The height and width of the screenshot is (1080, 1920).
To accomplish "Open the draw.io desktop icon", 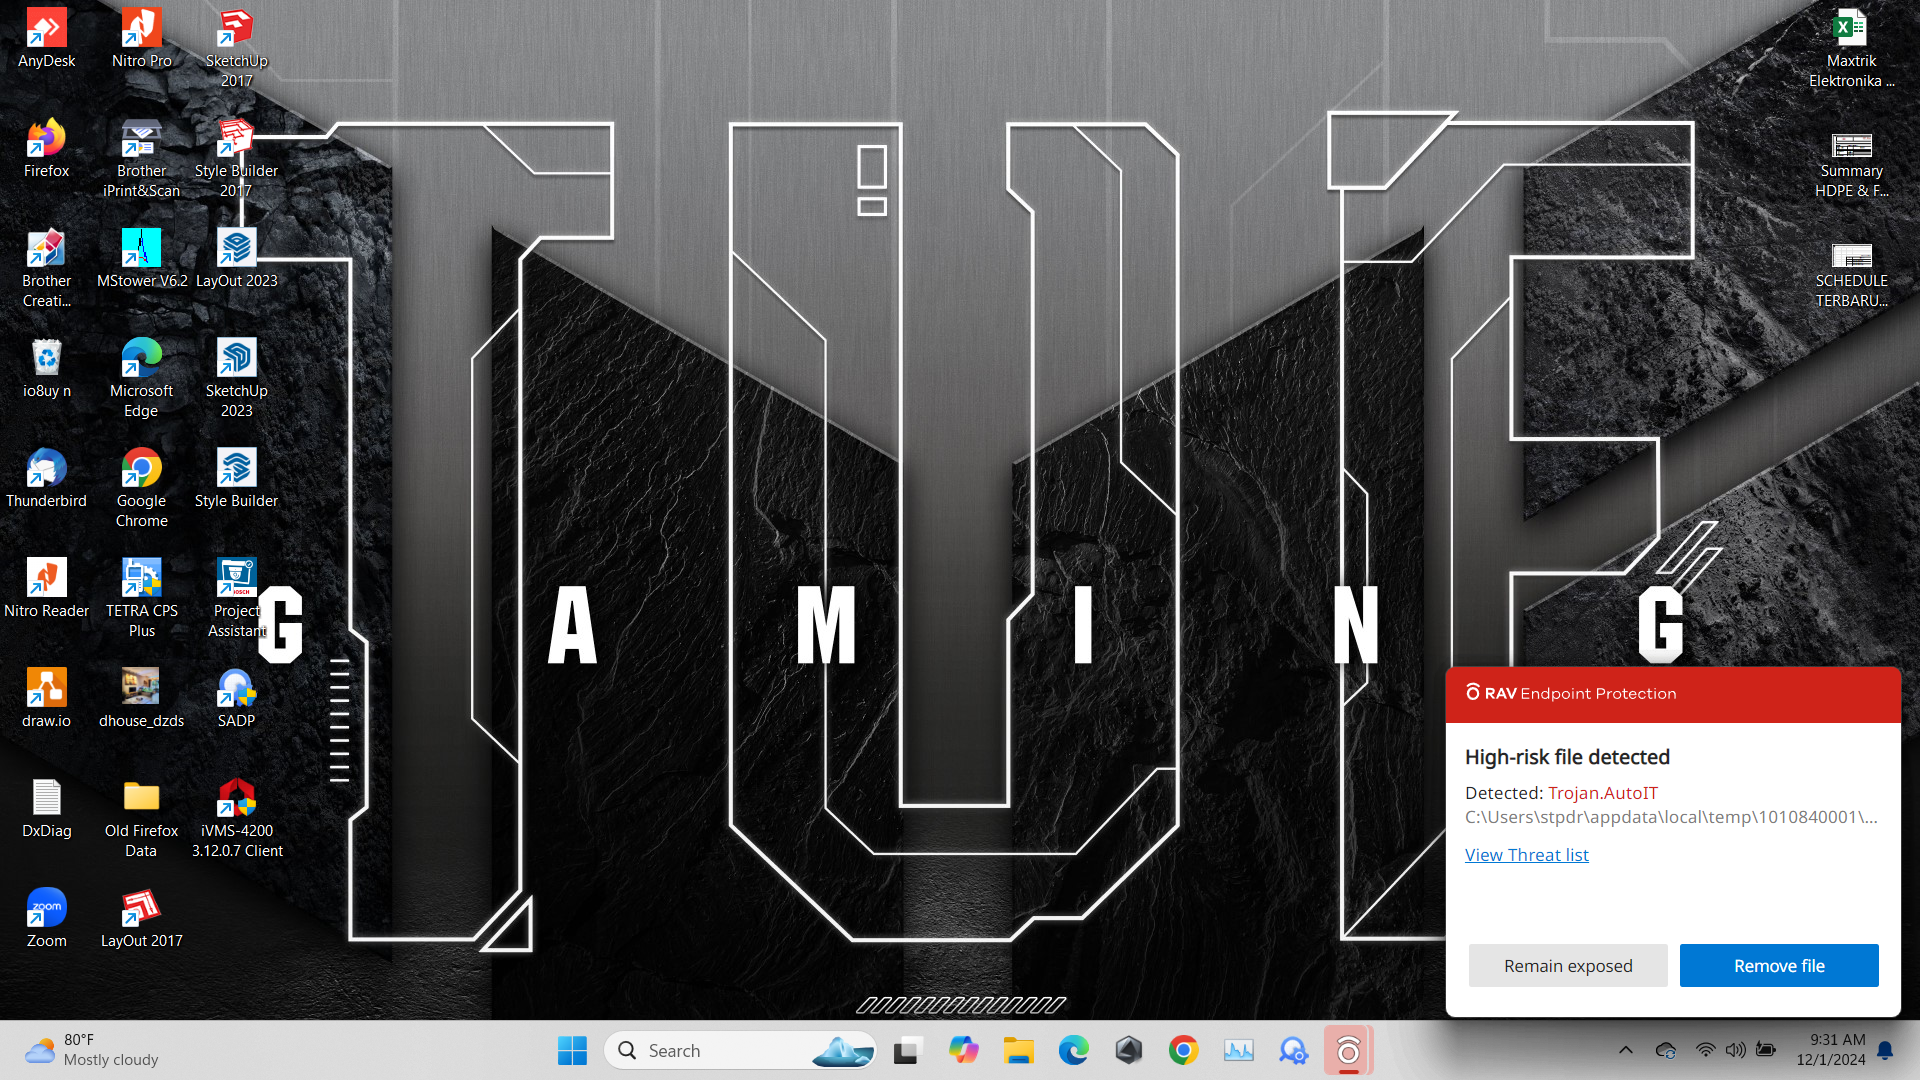I will pos(46,698).
